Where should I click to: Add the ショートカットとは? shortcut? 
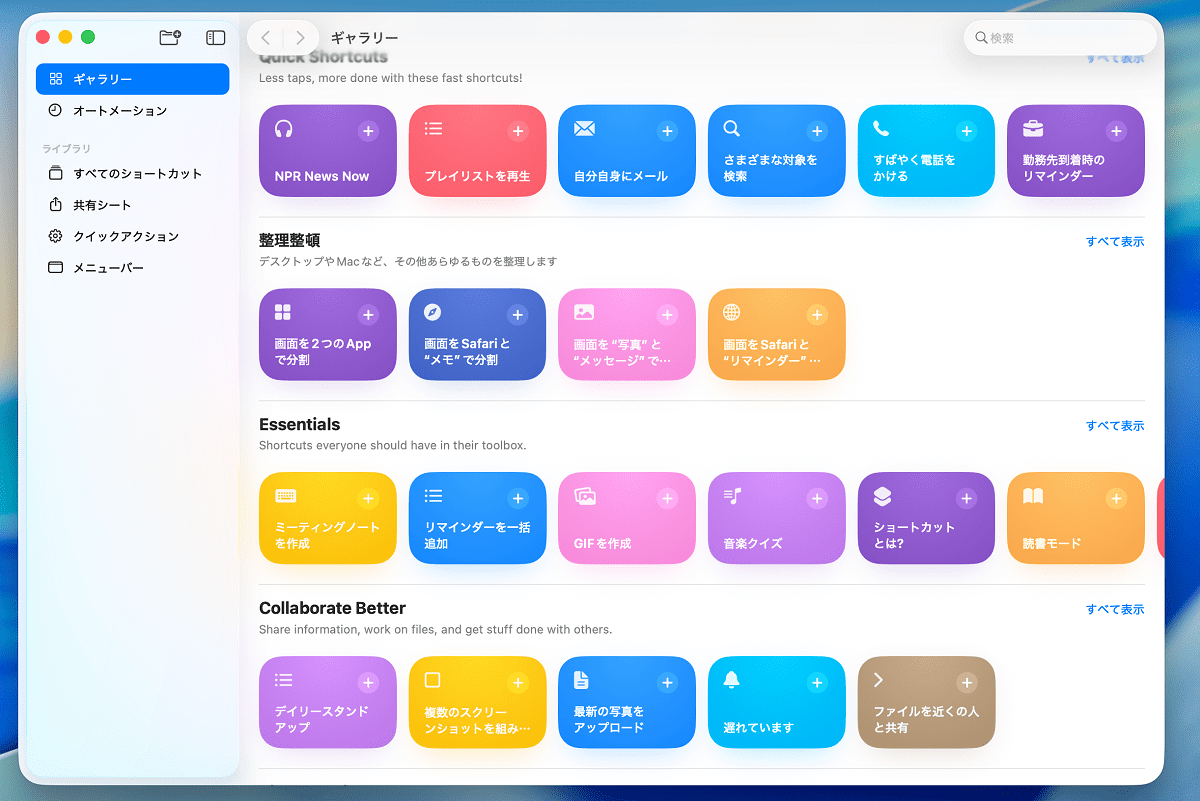[x=967, y=499]
